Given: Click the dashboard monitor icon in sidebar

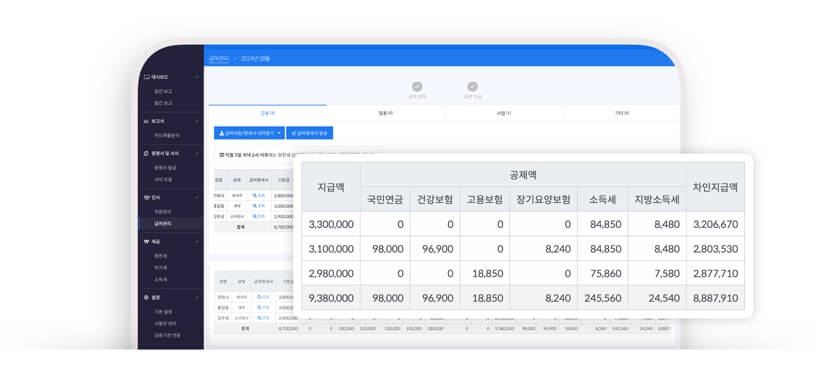Looking at the screenshot, I should tap(147, 77).
